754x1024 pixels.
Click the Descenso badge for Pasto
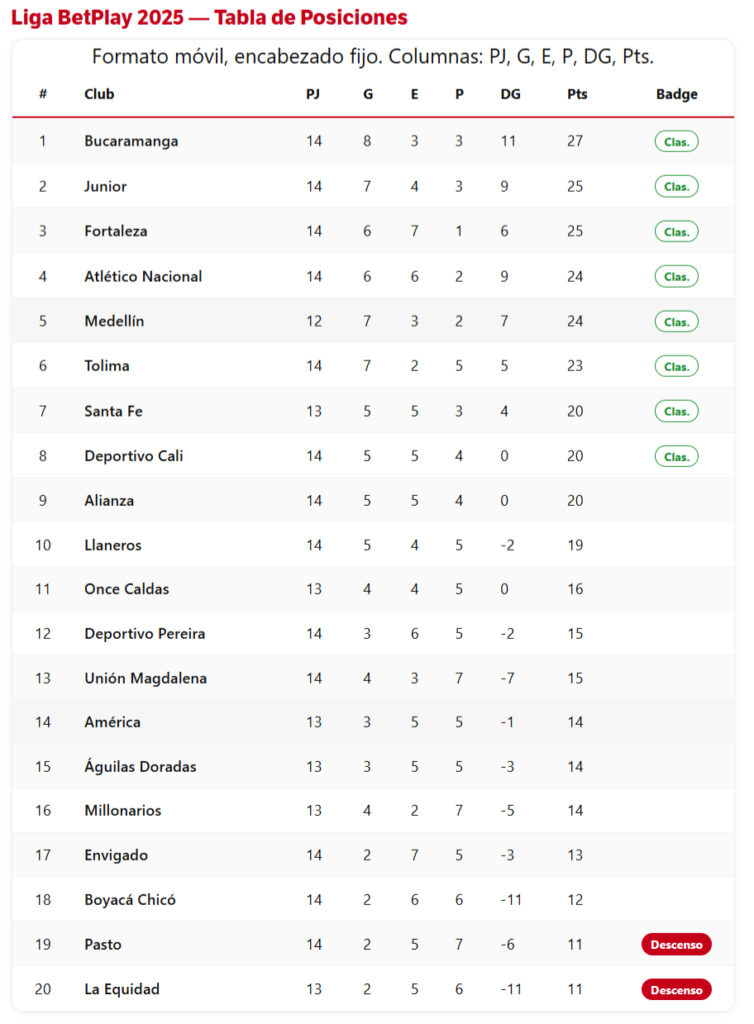676,944
